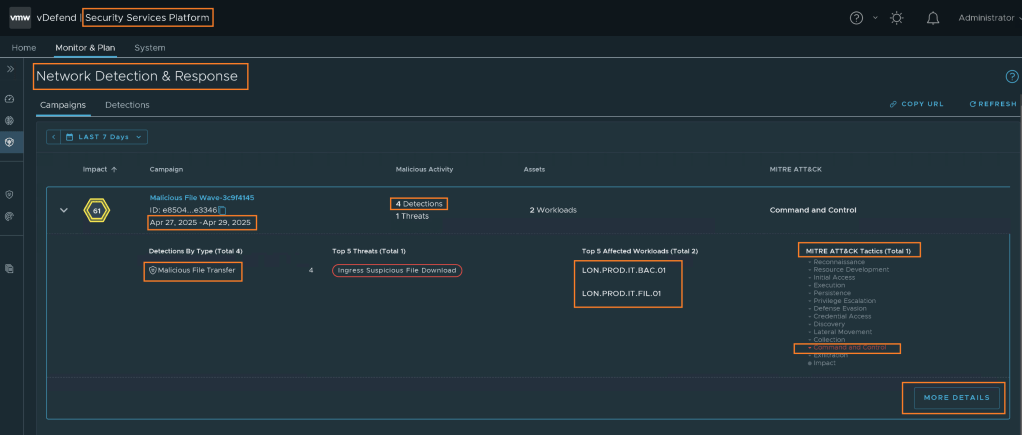The height and width of the screenshot is (435, 1022).
Task: Open the shield check icon in sidebar
Action: click(x=10, y=194)
